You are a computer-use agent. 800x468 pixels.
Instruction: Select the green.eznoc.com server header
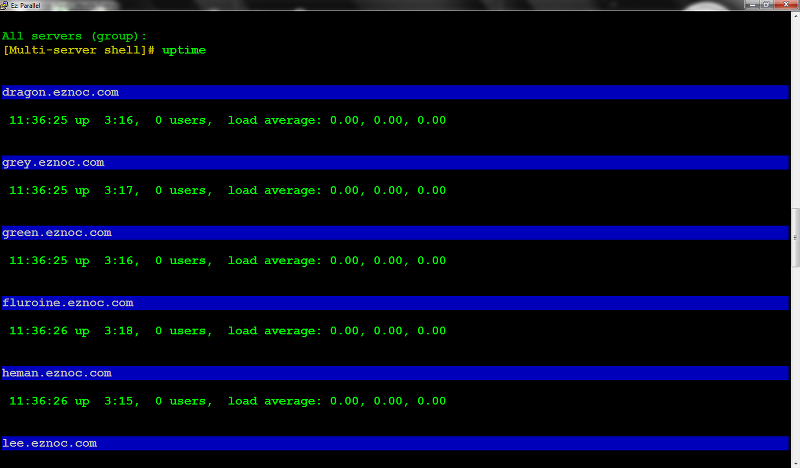395,233
